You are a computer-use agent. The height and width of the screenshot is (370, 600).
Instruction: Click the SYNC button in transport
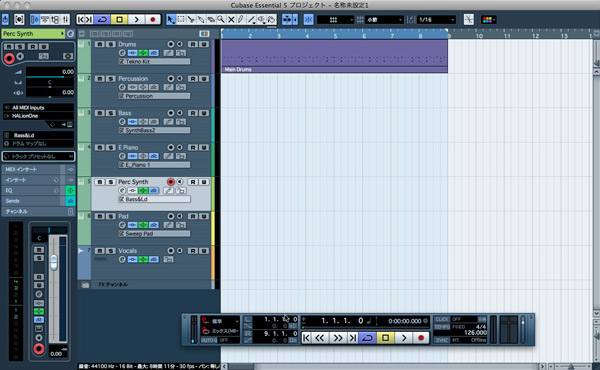[x=442, y=340]
